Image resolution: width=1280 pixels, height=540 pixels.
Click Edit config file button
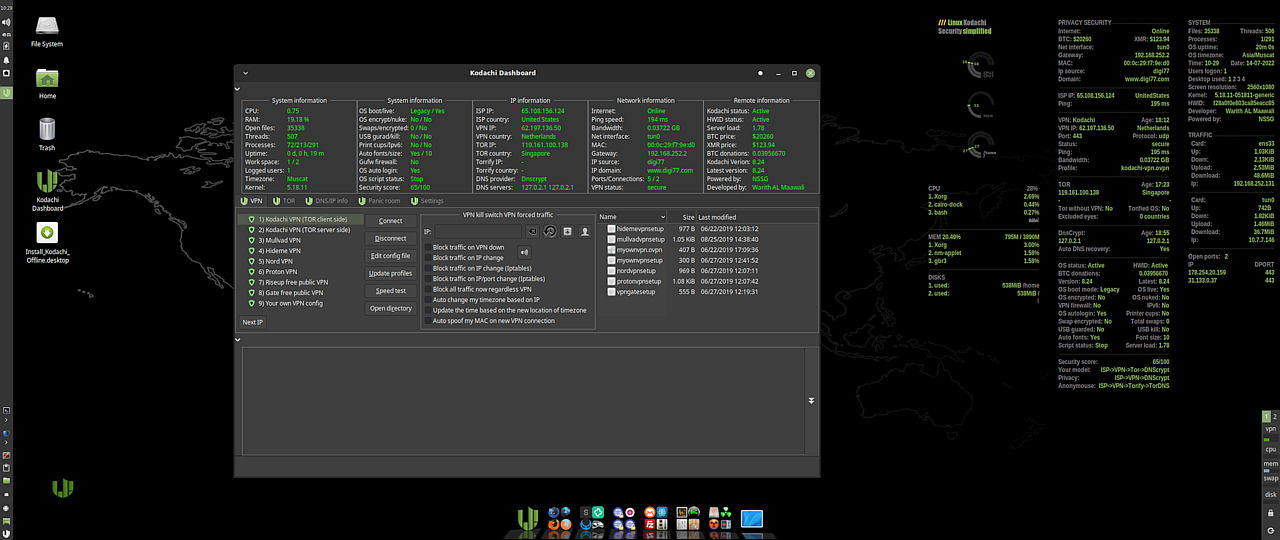[x=390, y=256]
